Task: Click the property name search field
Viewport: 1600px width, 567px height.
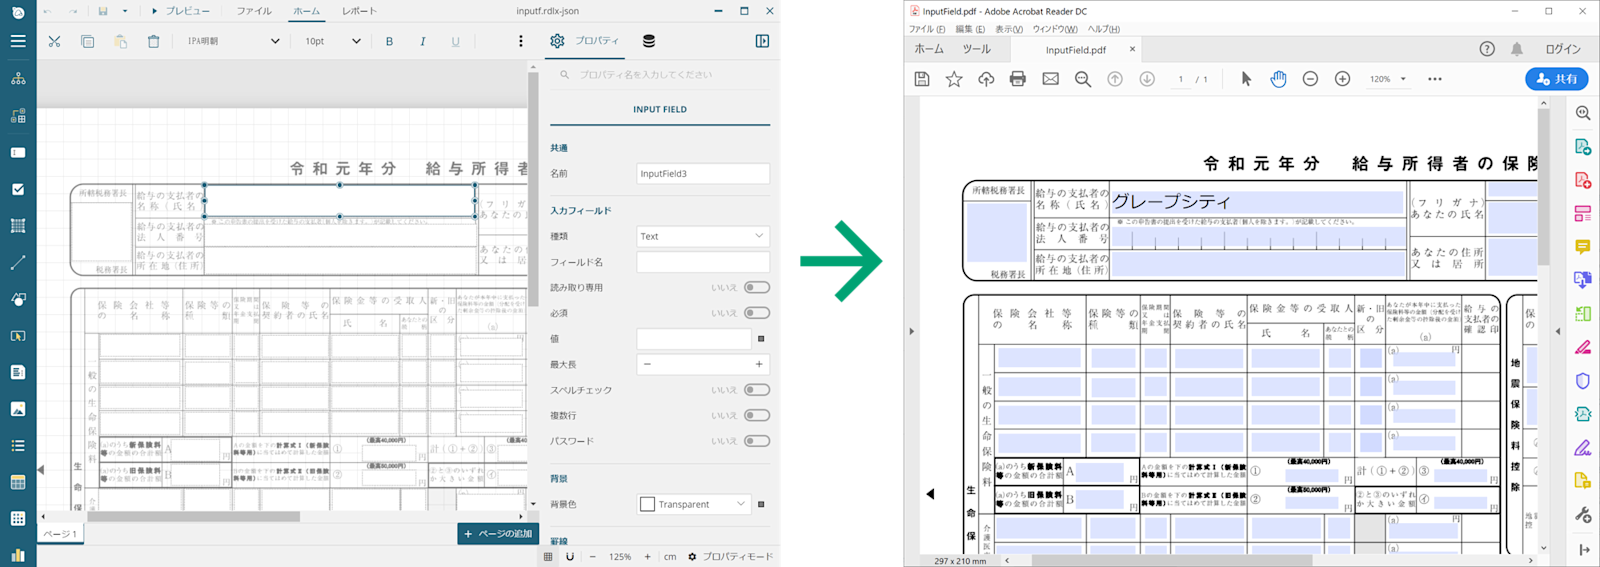Action: click(x=658, y=74)
